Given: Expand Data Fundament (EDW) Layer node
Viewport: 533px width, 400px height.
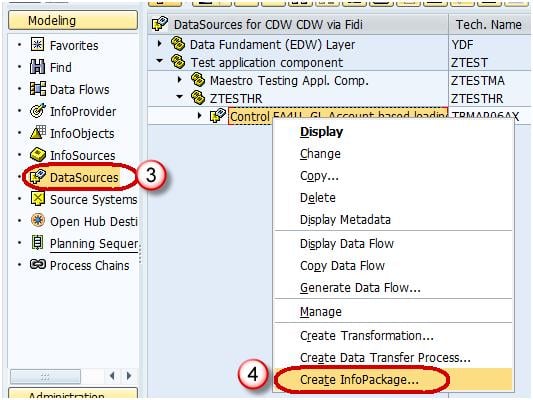Looking at the screenshot, I should coord(159,44).
